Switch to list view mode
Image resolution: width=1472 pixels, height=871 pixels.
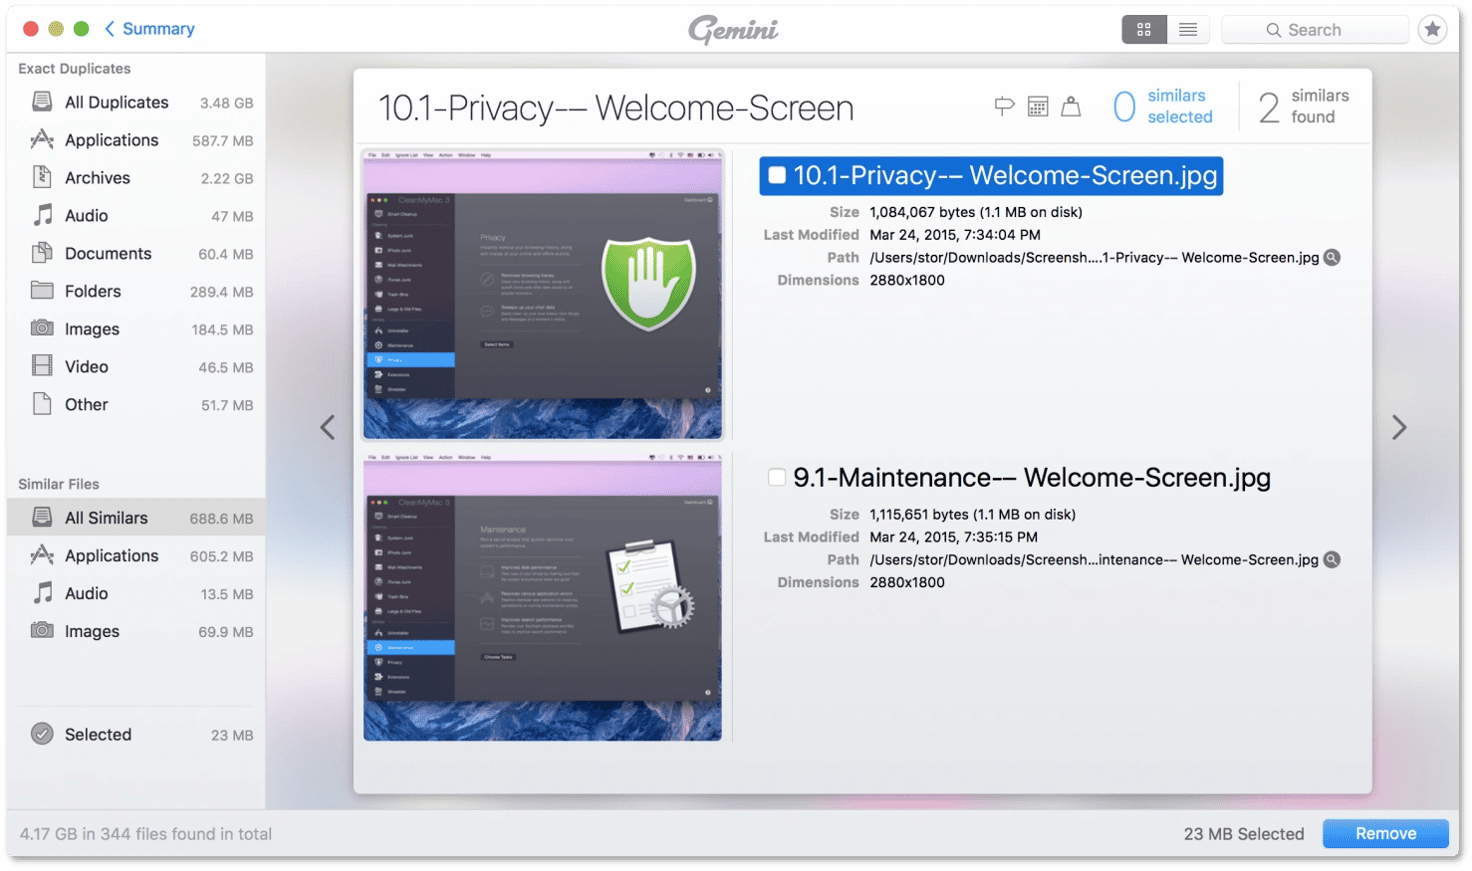click(x=1188, y=30)
